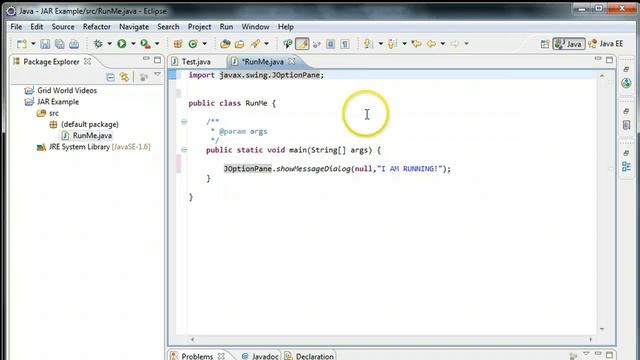The height and width of the screenshot is (360, 640).
Task: Open the Declaration tab
Action: pos(309,356)
